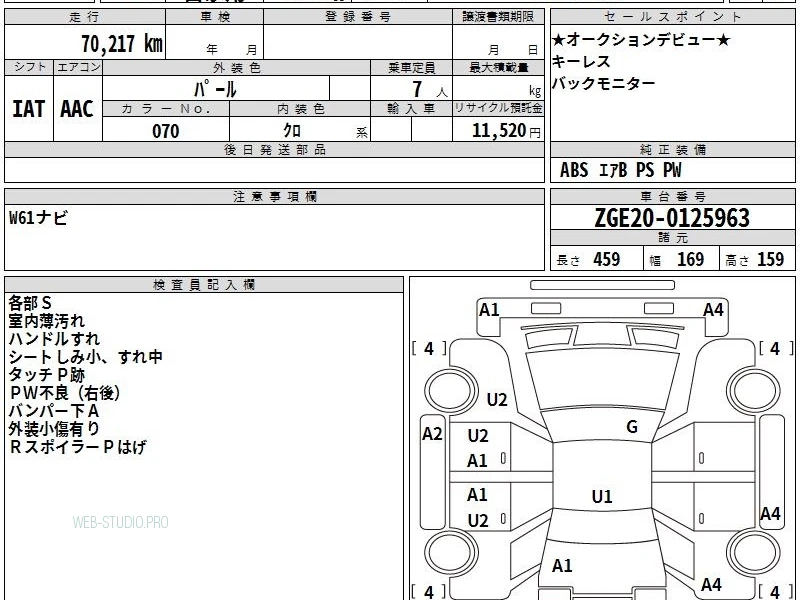Select the color number 070
This screenshot has width=800, height=600.
166,131
